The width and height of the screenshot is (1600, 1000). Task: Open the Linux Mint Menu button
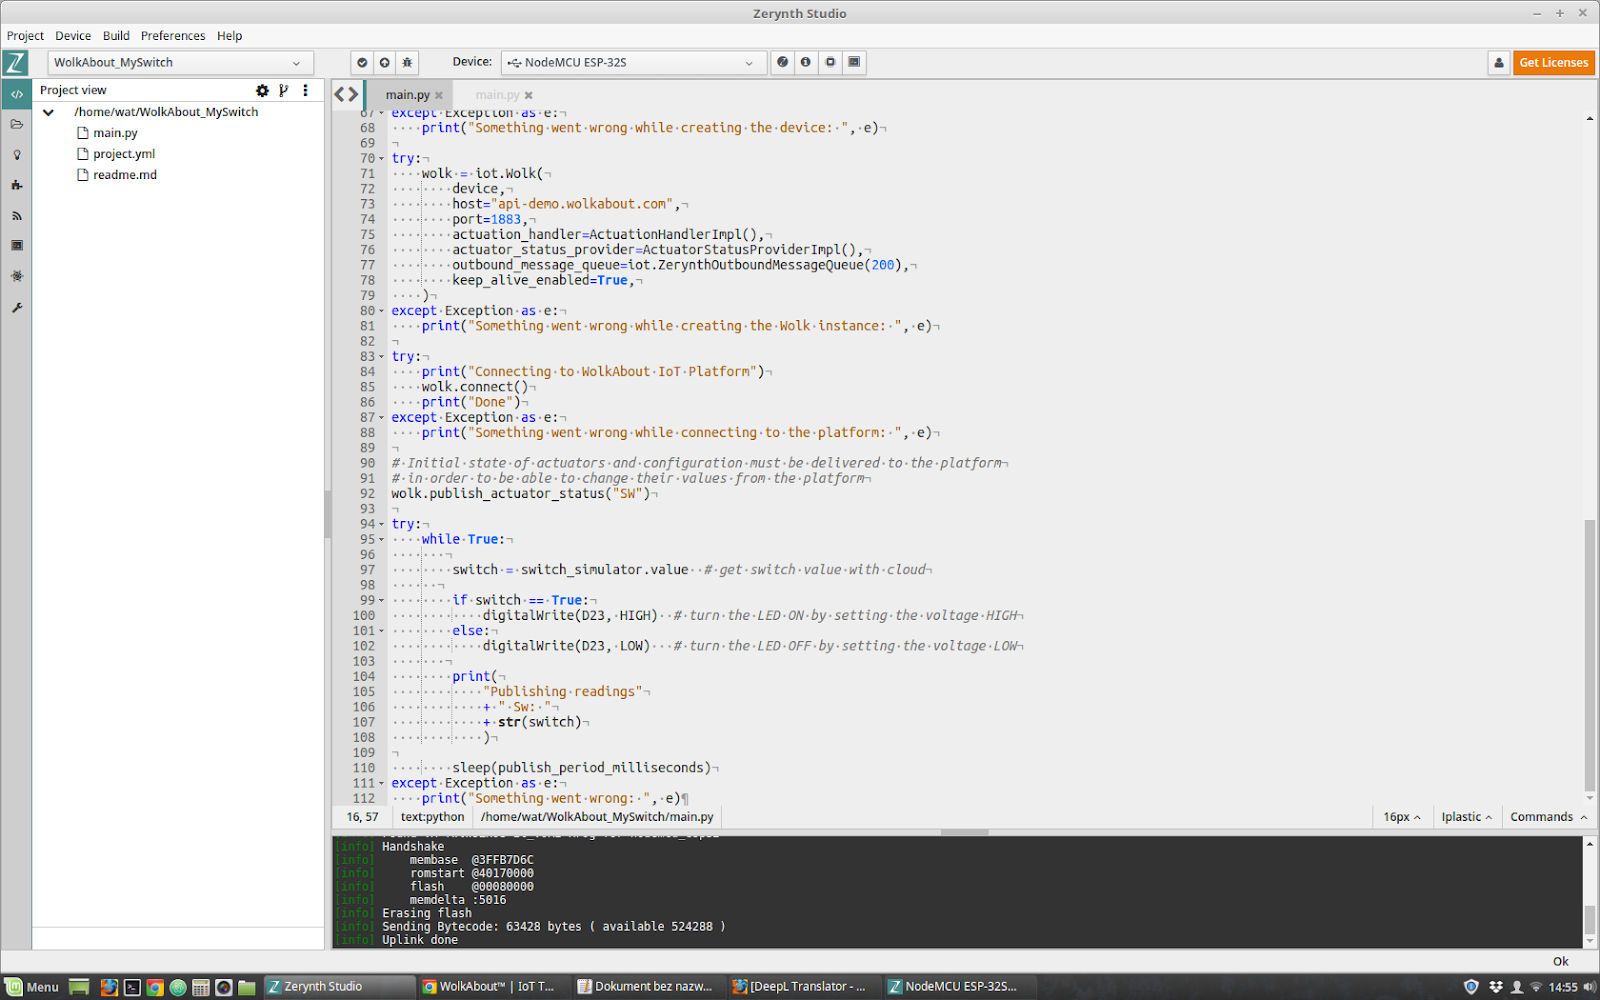tap(32, 987)
